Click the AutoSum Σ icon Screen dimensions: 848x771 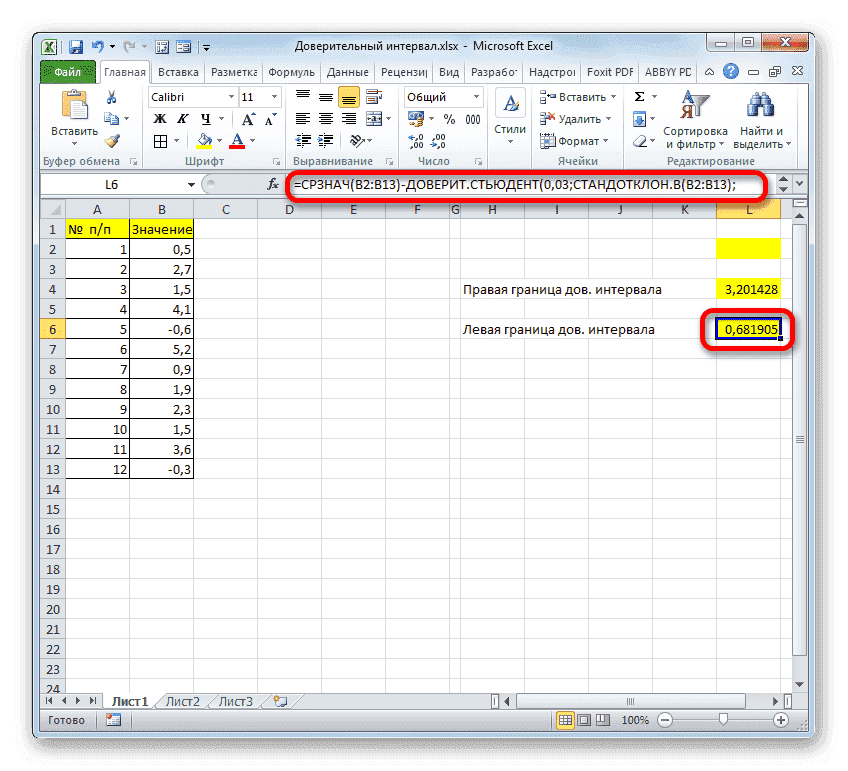(639, 96)
